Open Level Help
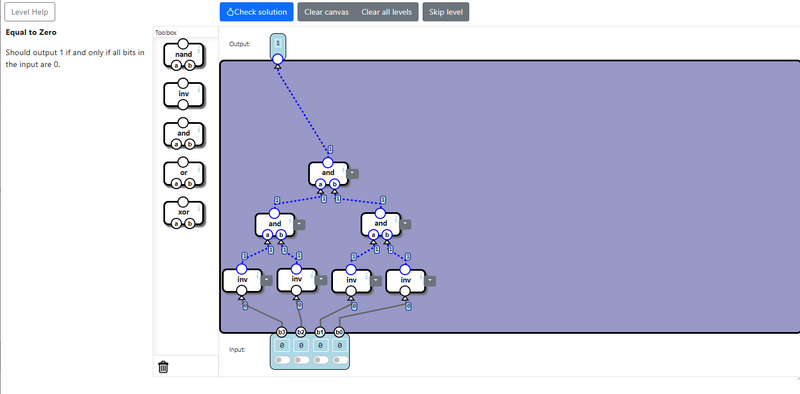 coord(30,12)
